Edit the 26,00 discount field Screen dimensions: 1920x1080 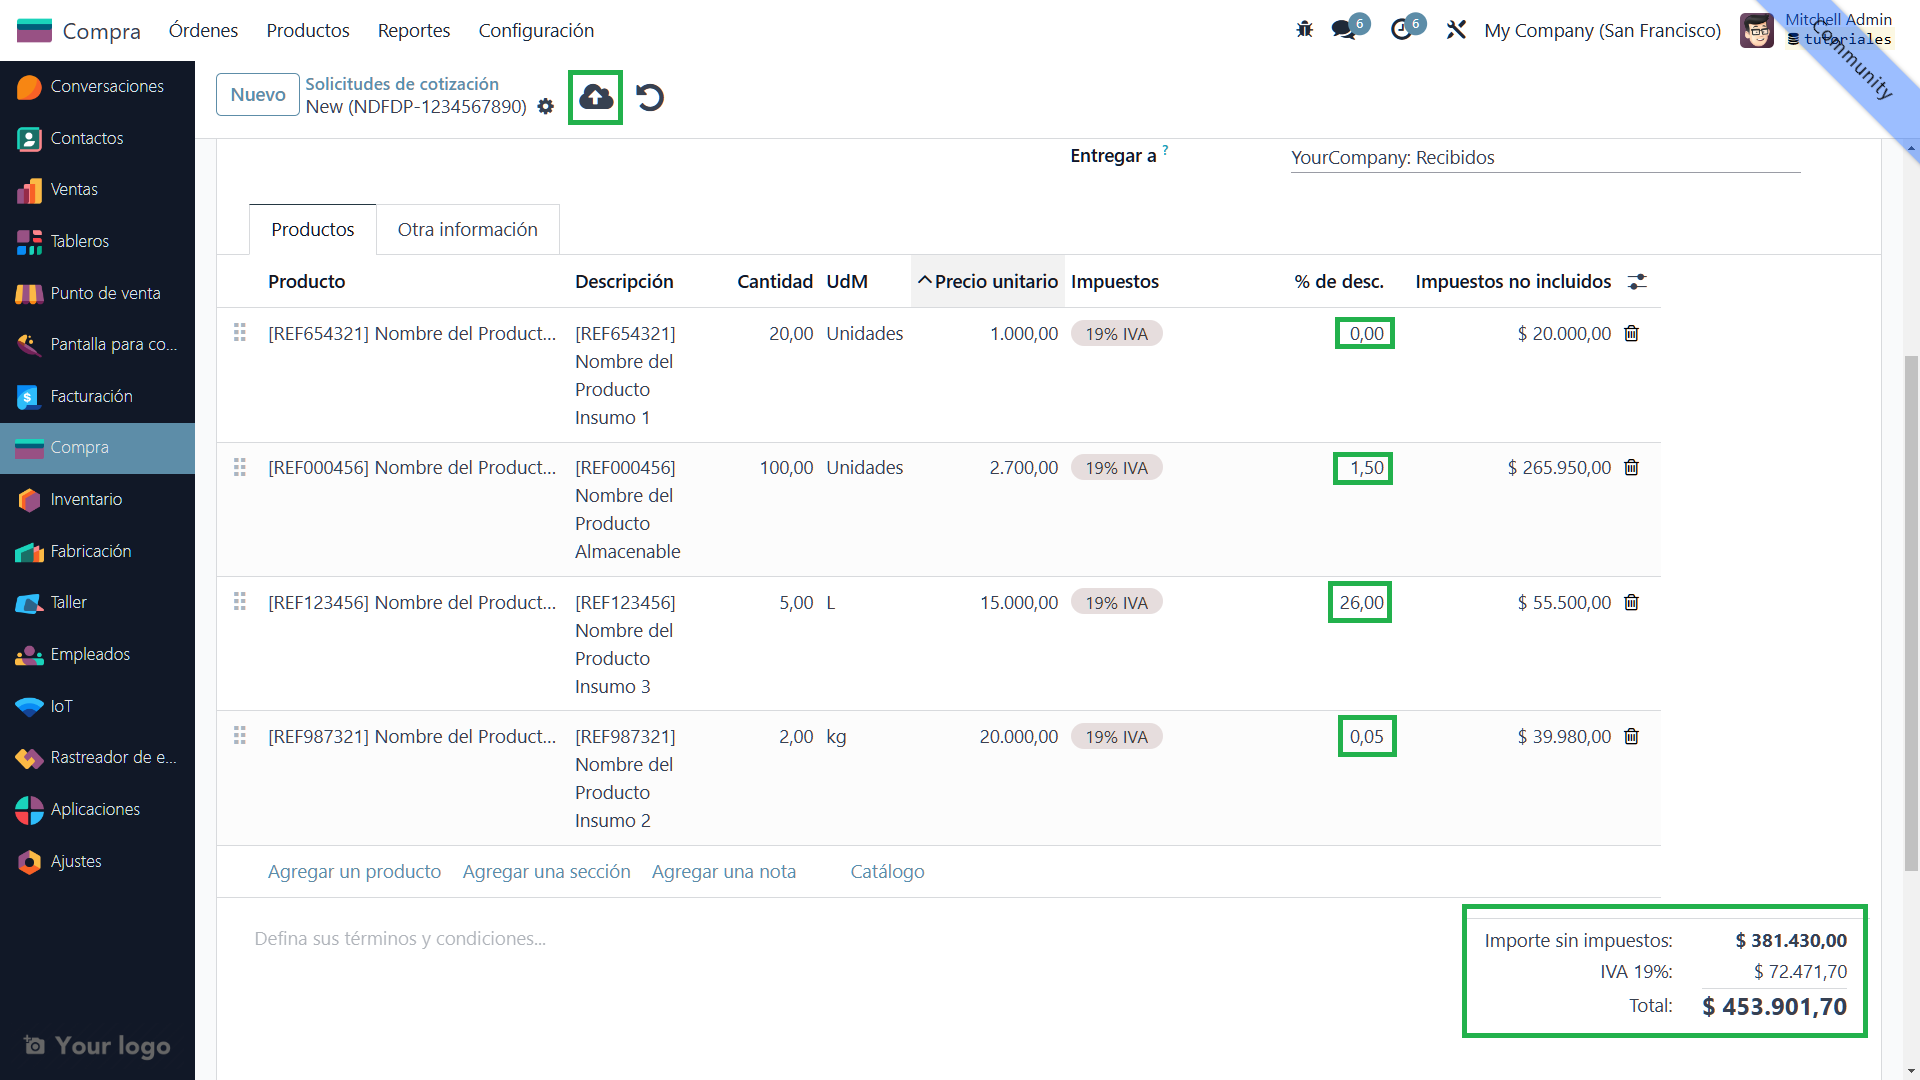tap(1361, 602)
